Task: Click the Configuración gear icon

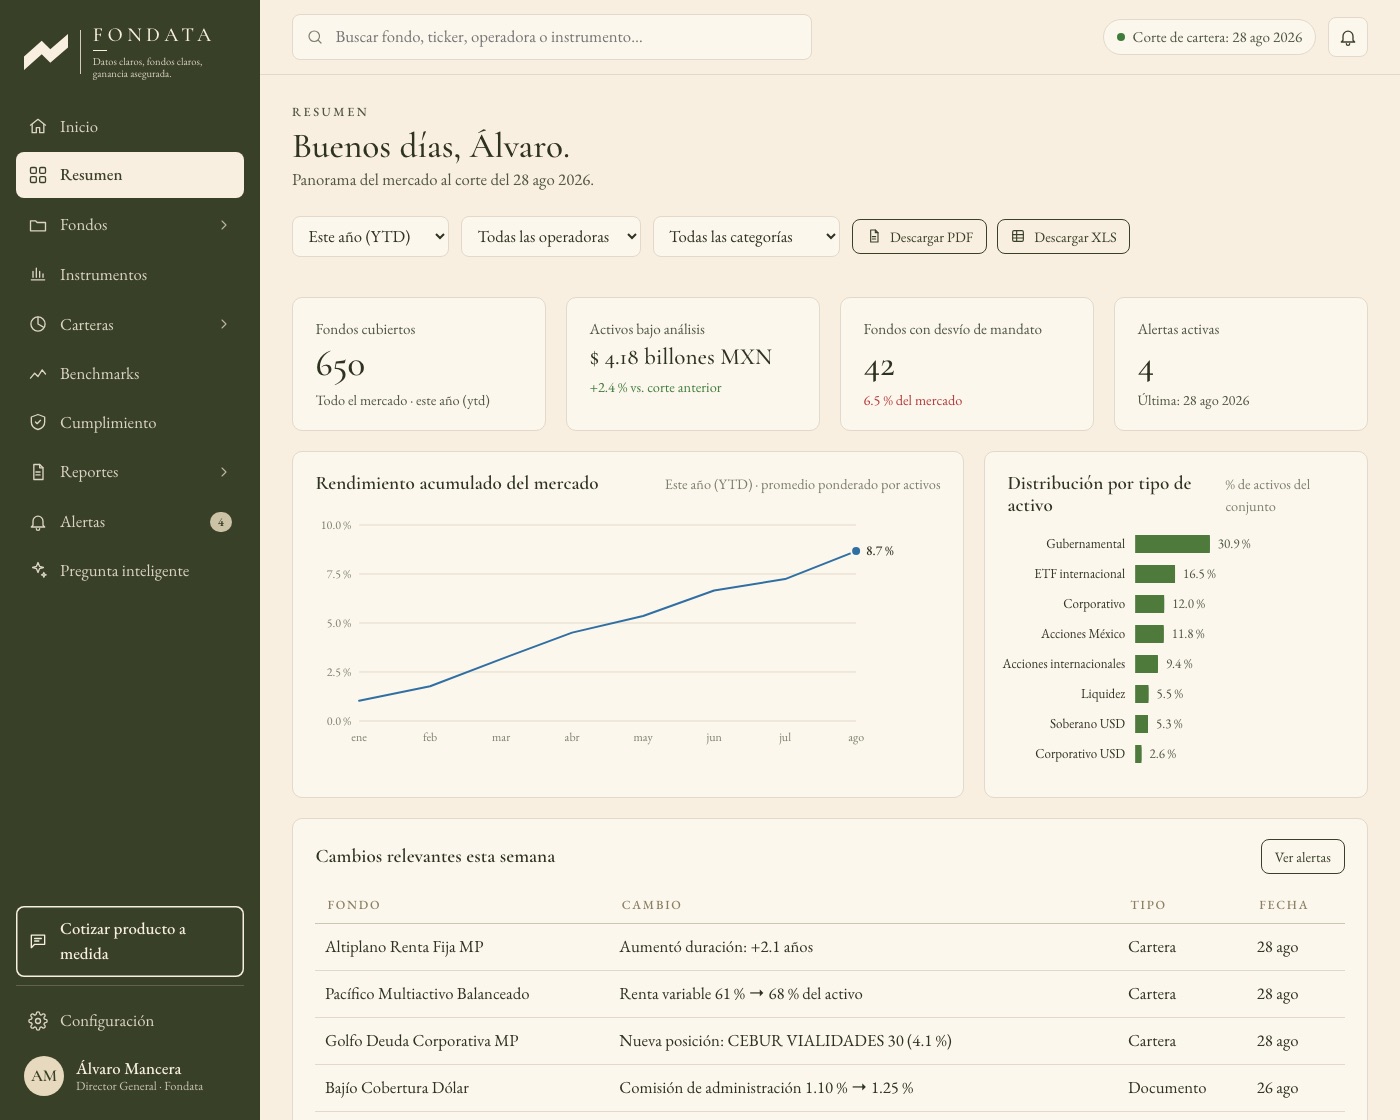Action: tap(38, 1021)
